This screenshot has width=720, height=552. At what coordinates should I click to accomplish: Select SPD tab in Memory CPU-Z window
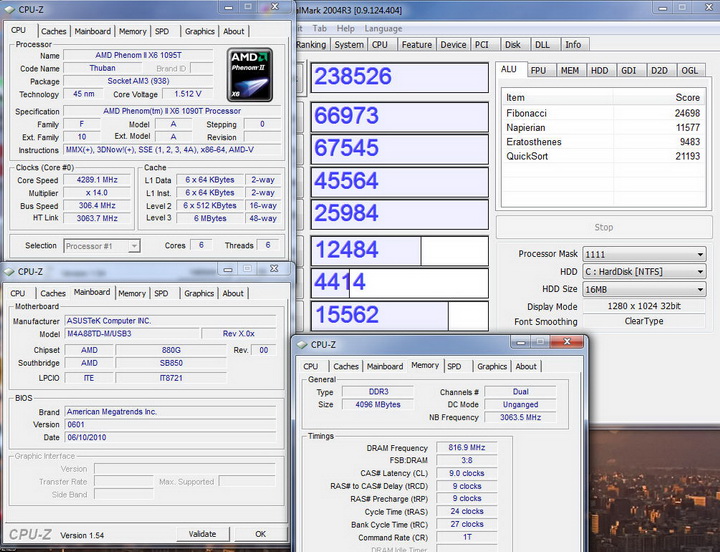454,366
